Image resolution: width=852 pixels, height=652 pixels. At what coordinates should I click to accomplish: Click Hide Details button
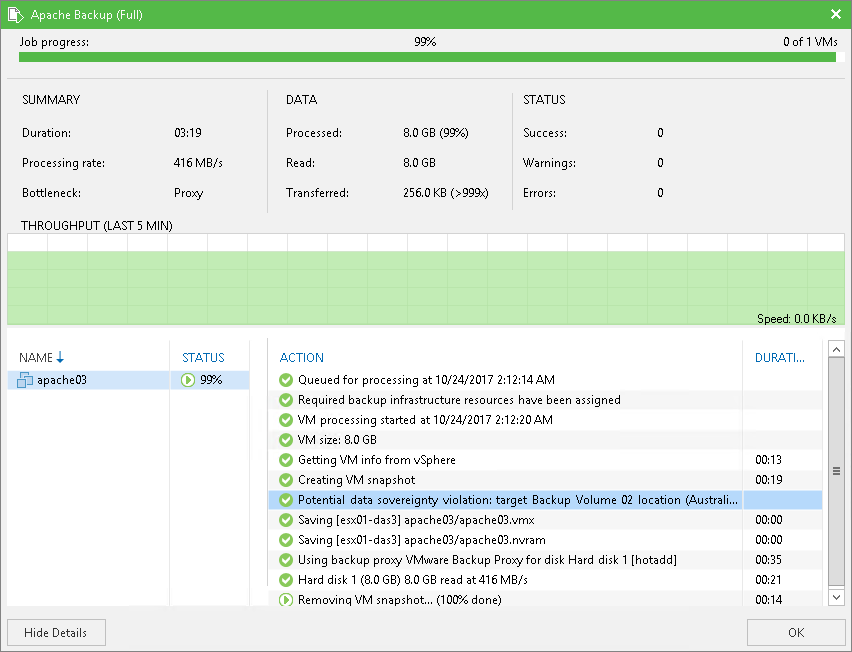point(57,632)
